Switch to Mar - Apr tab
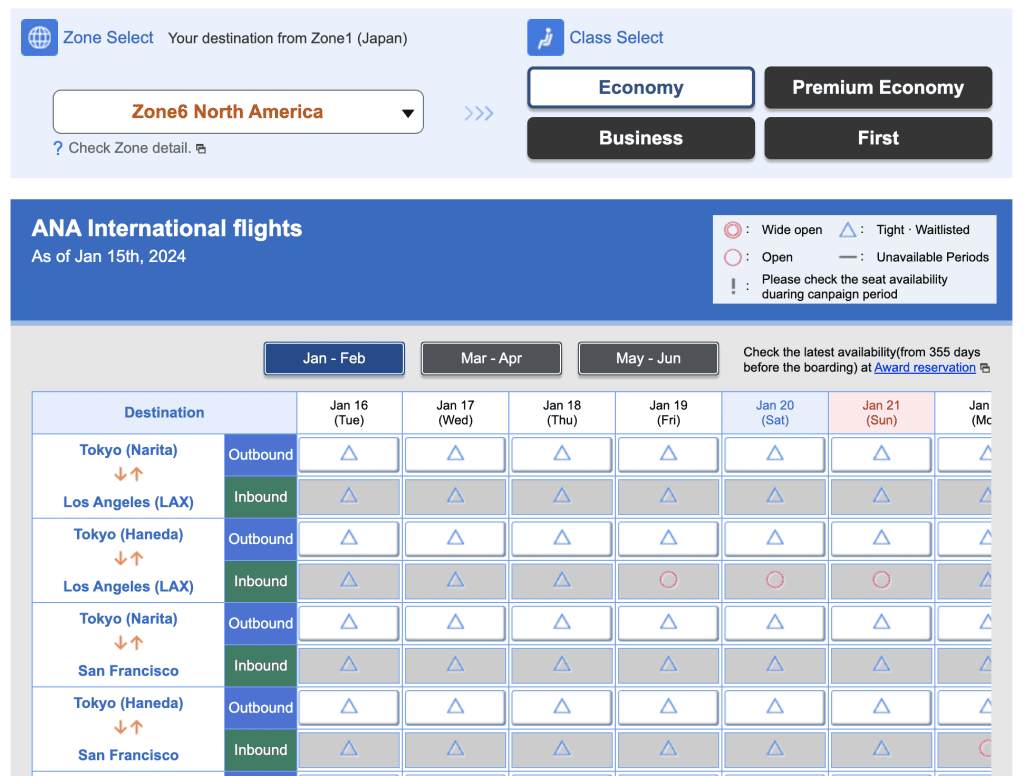The width and height of the screenshot is (1024, 776). click(x=491, y=359)
